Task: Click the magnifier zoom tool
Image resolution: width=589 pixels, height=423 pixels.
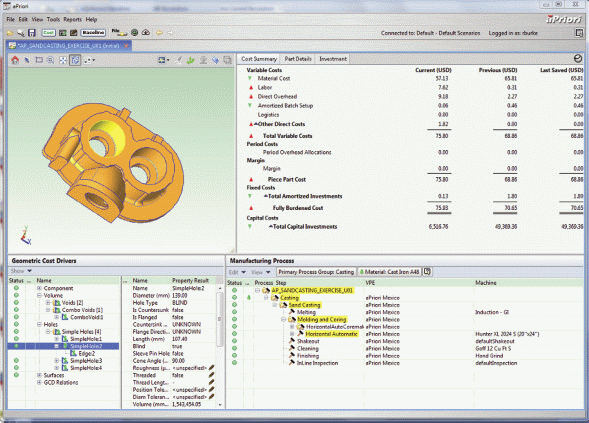Action: [x=50, y=60]
